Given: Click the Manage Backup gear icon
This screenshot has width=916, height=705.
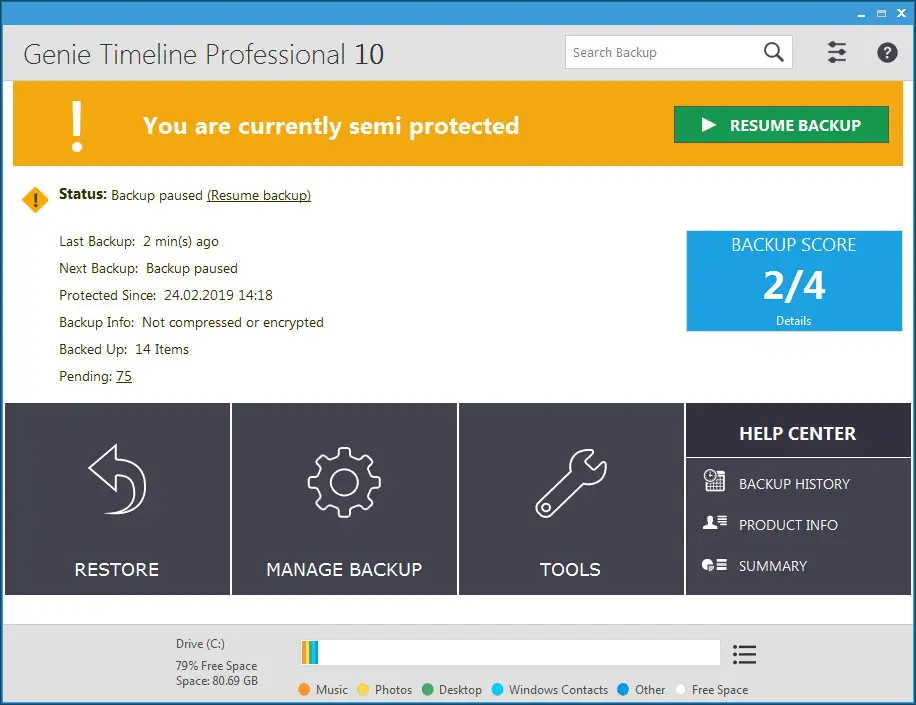Looking at the screenshot, I should click(x=344, y=482).
